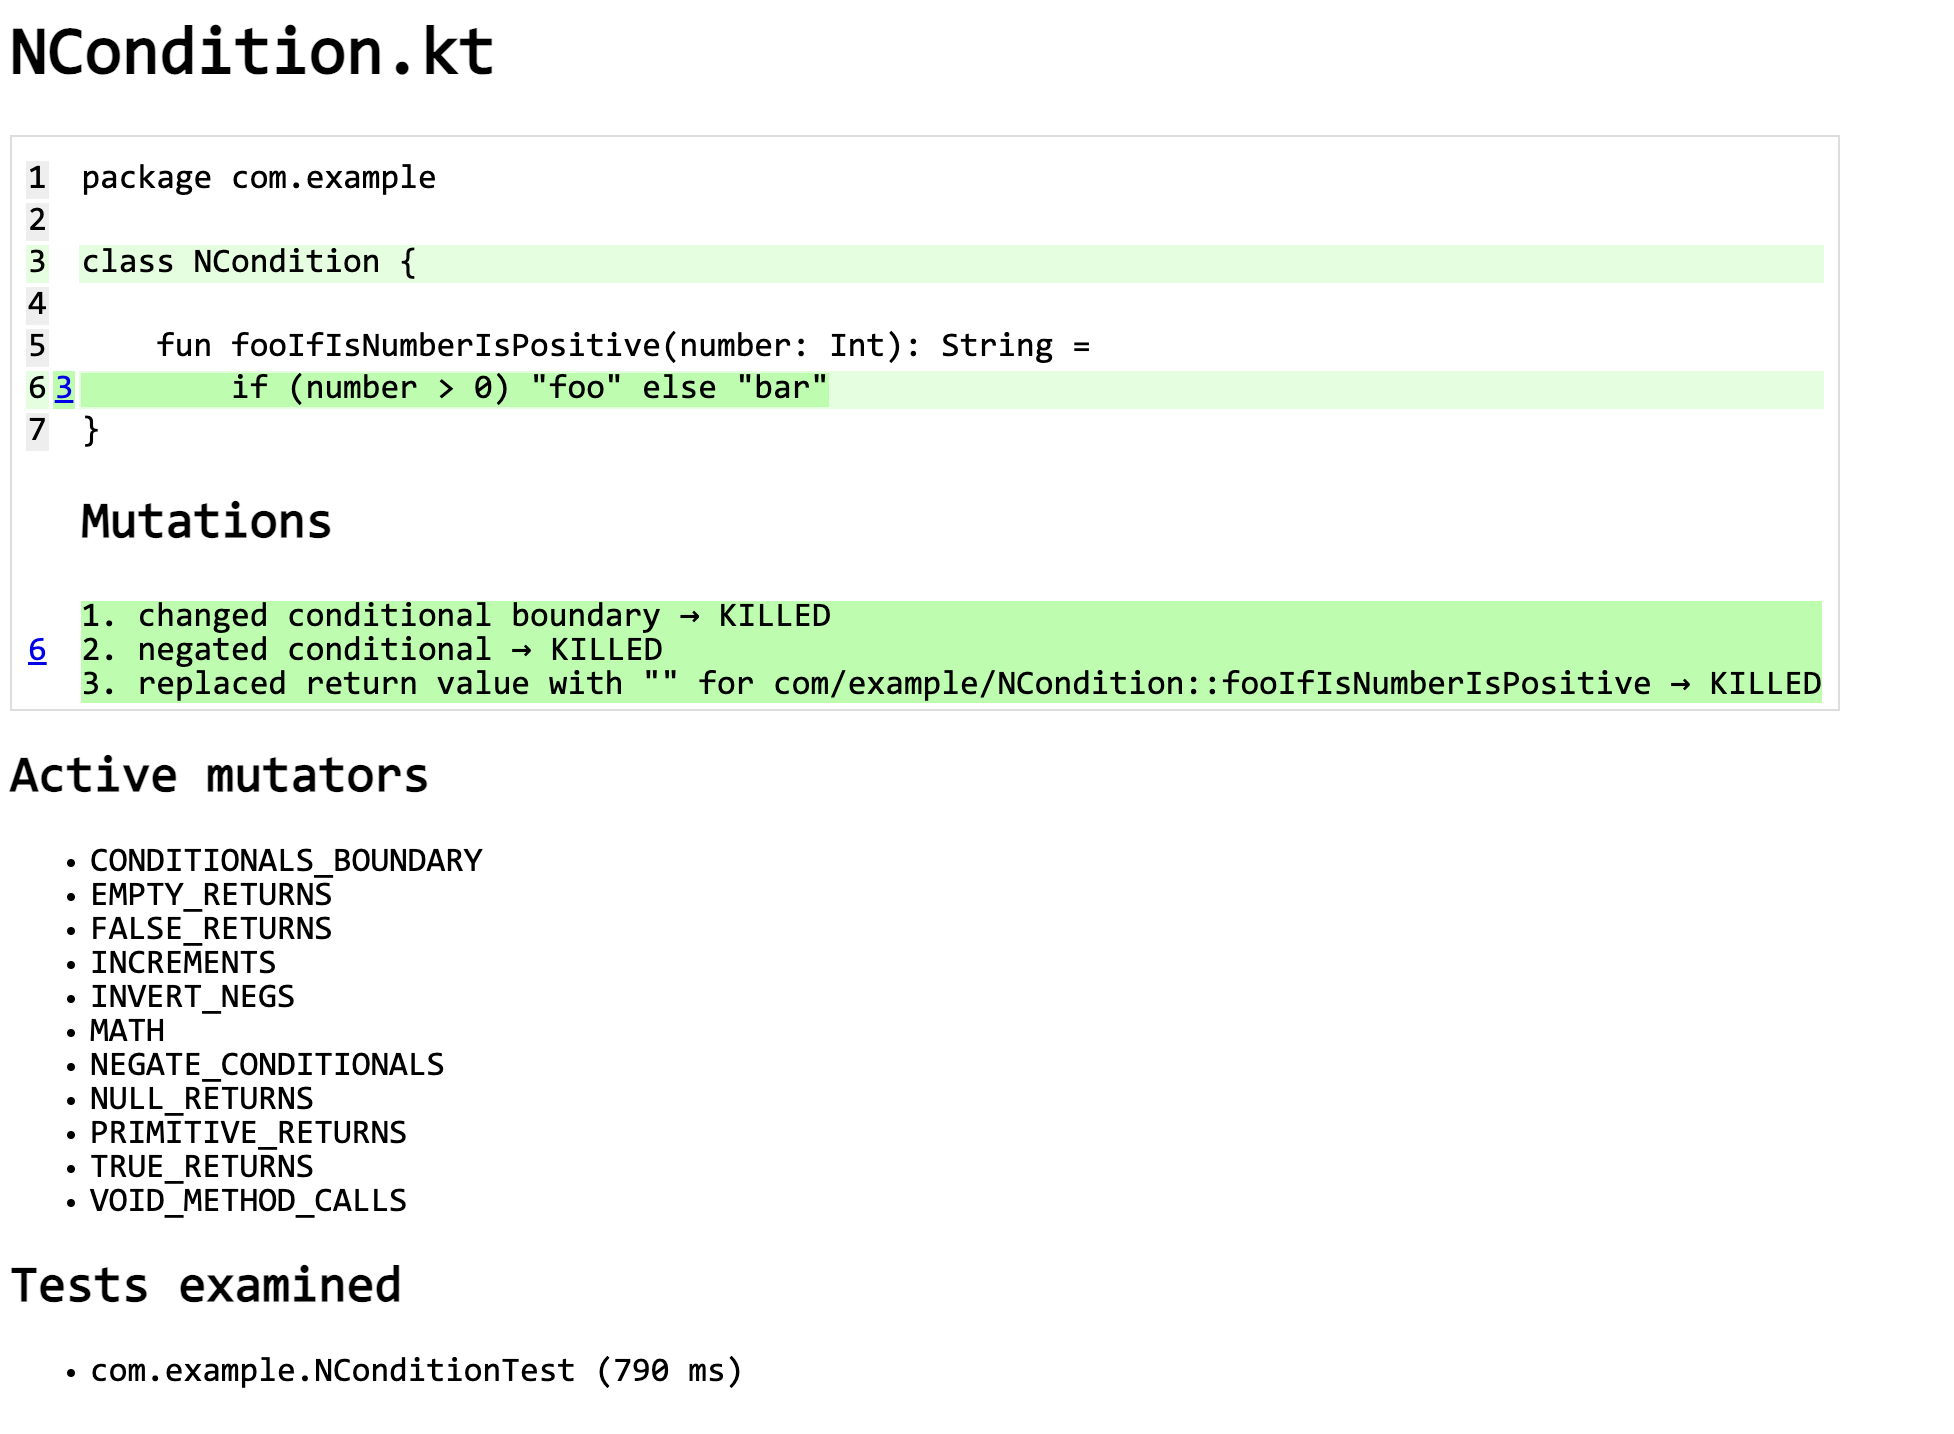
Task: Click the NCondition.kt page heading
Action: pos(252,52)
